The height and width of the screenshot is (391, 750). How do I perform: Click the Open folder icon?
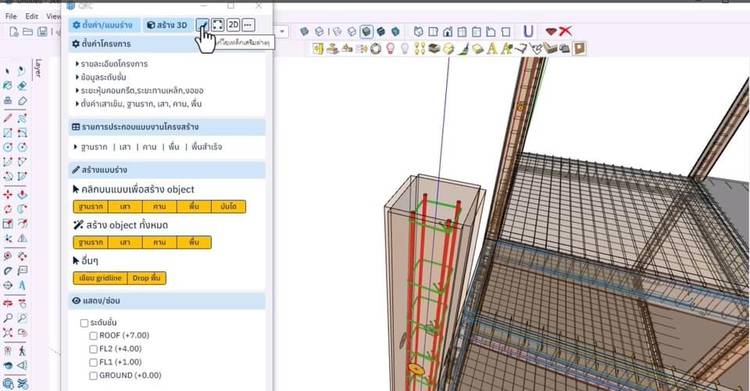point(28,32)
